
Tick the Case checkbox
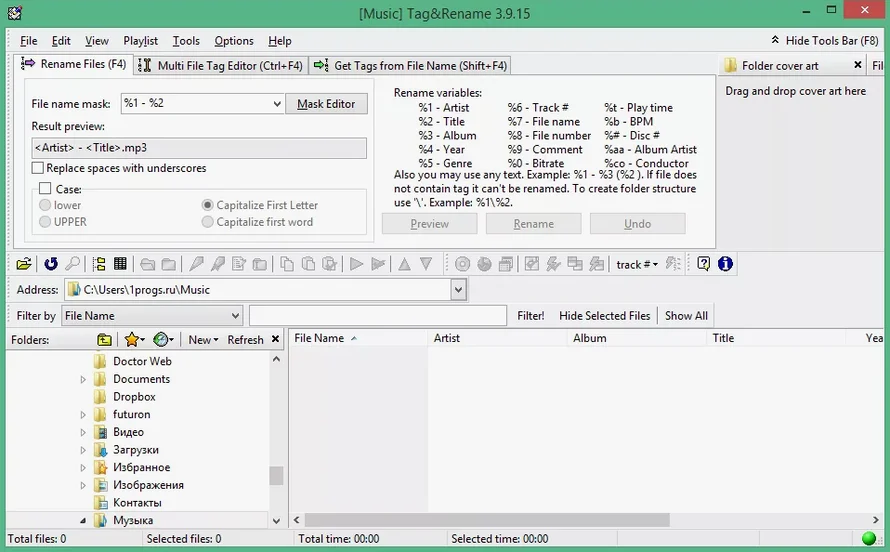point(45,188)
